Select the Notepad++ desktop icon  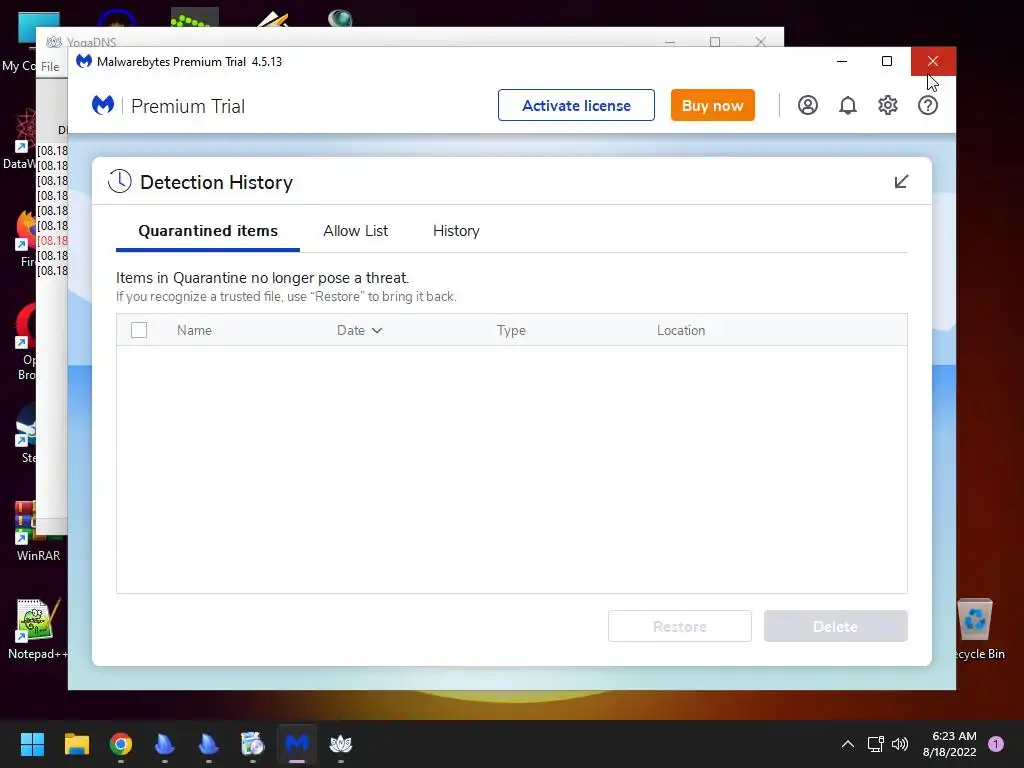pyautogui.click(x=36, y=629)
